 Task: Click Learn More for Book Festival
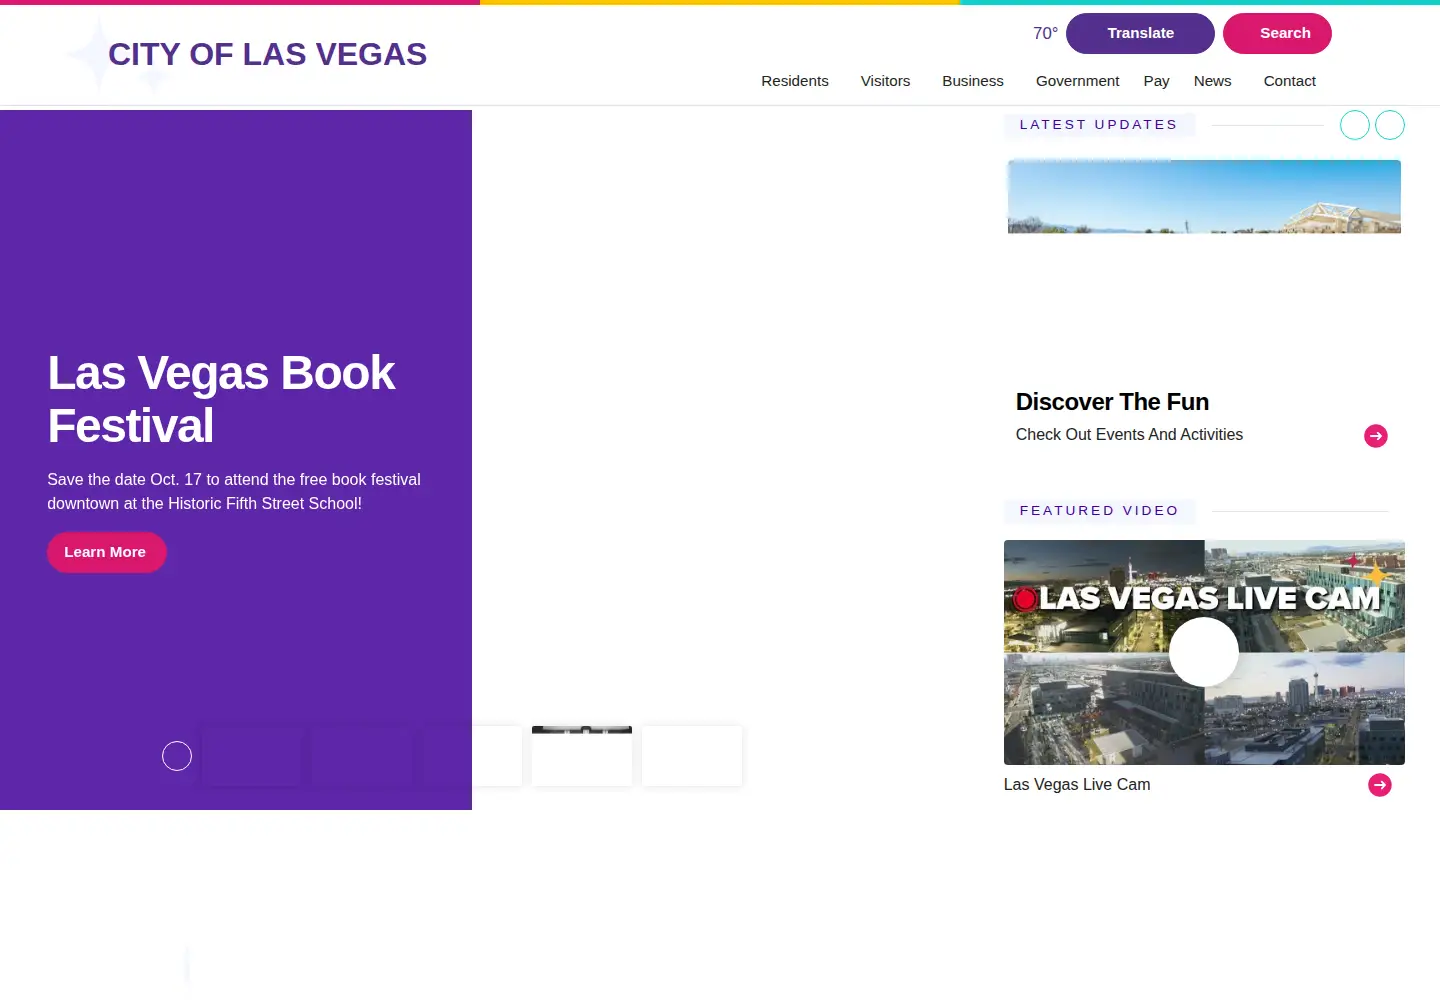pos(106,552)
